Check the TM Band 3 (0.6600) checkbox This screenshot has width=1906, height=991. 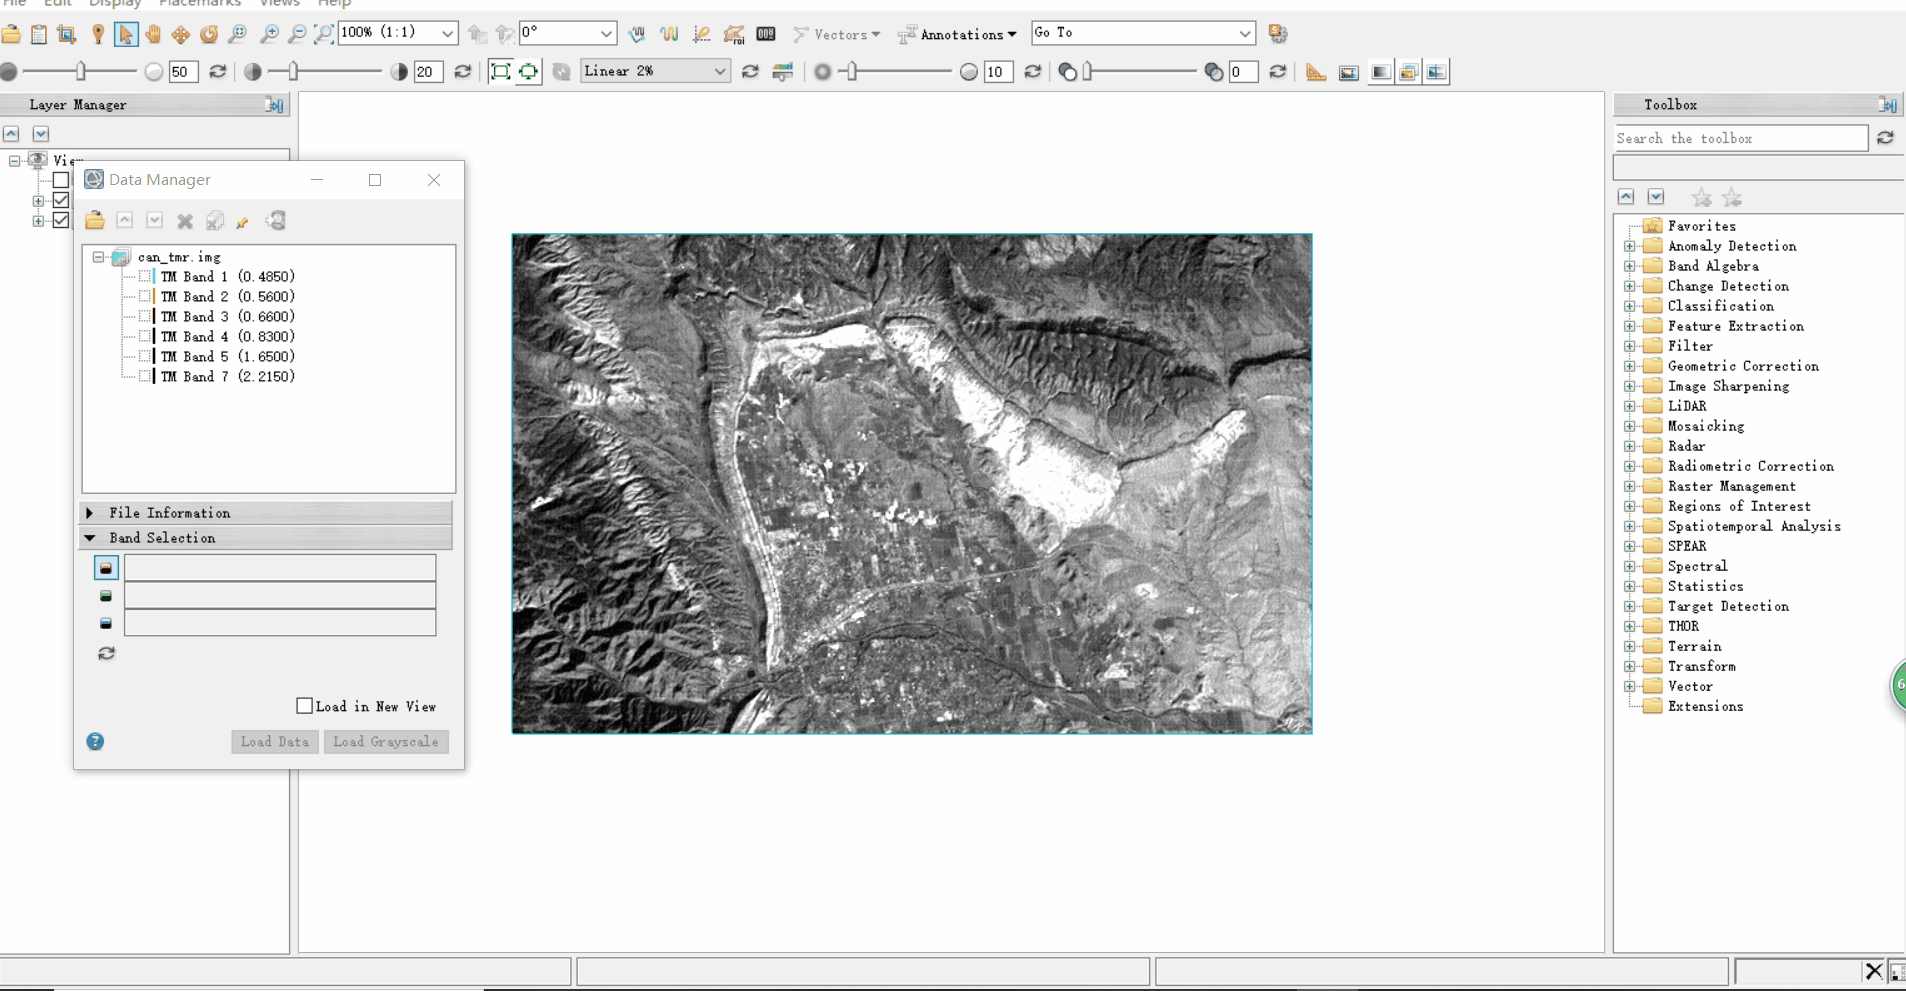146,317
